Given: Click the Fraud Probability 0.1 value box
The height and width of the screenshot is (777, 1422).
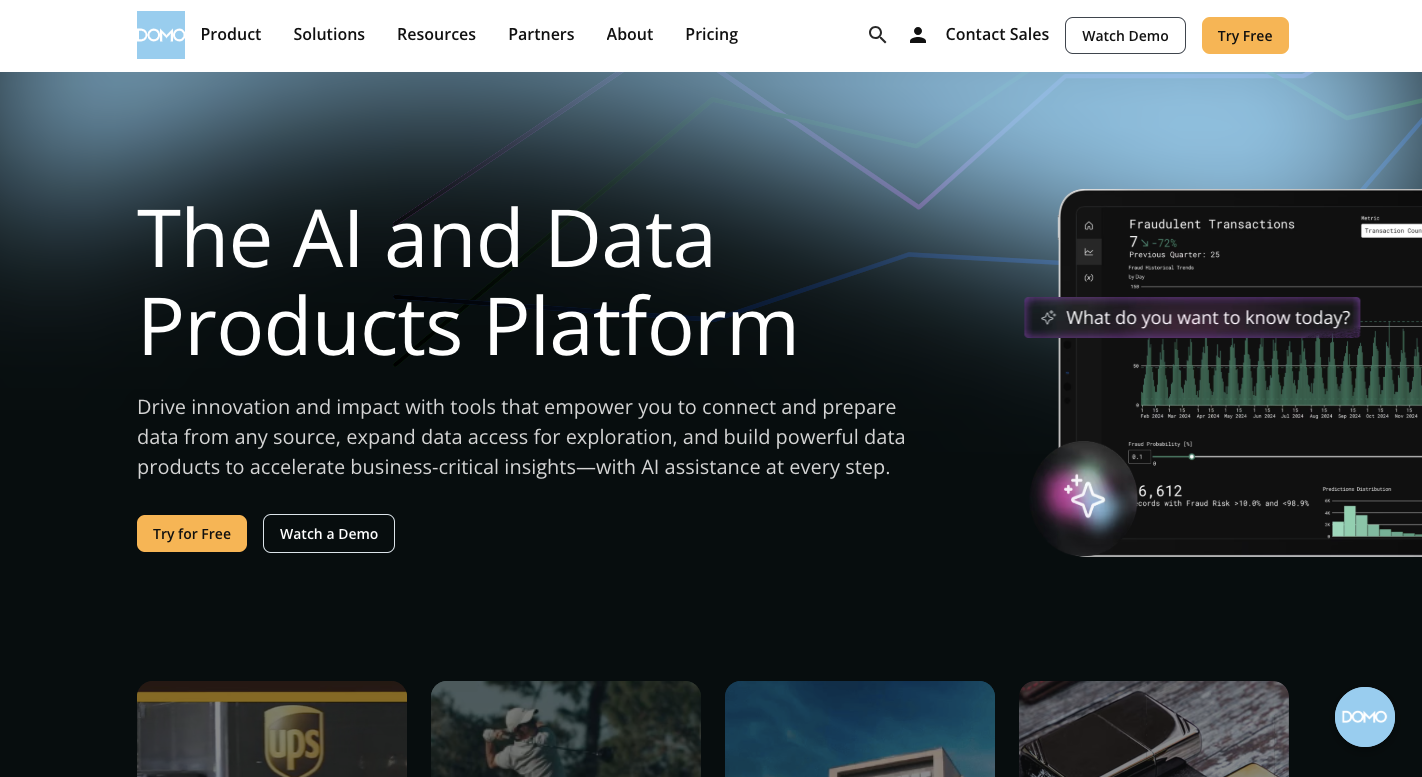Looking at the screenshot, I should click(x=1140, y=456).
